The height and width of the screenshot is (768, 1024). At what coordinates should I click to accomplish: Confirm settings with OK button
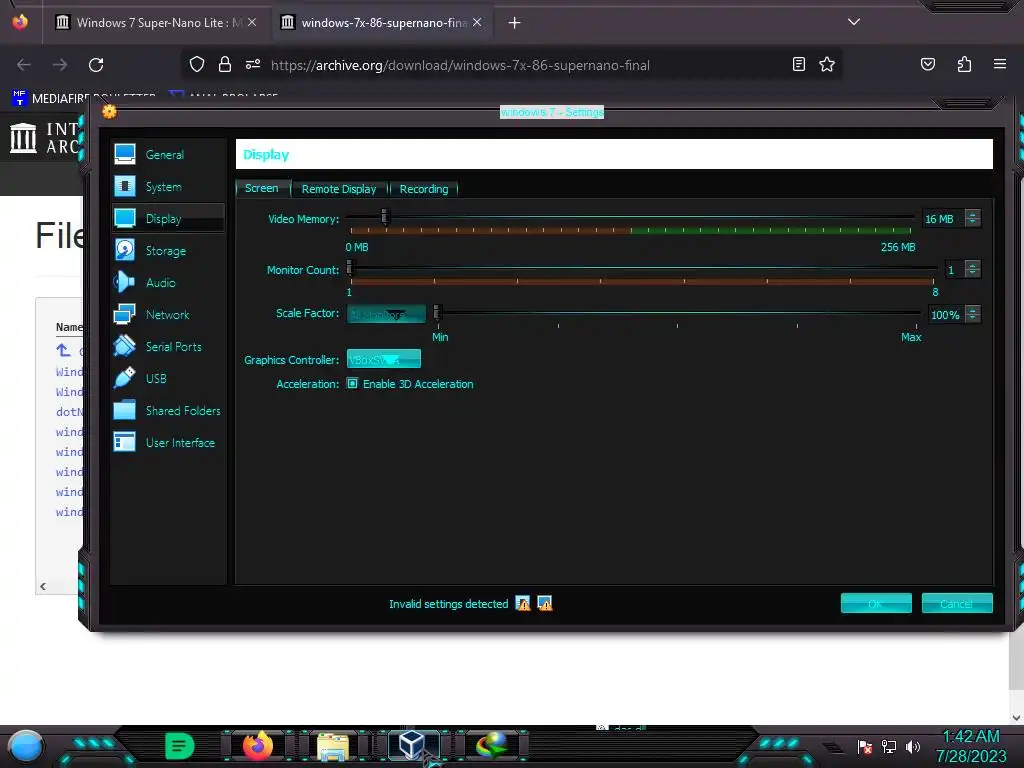coord(876,603)
